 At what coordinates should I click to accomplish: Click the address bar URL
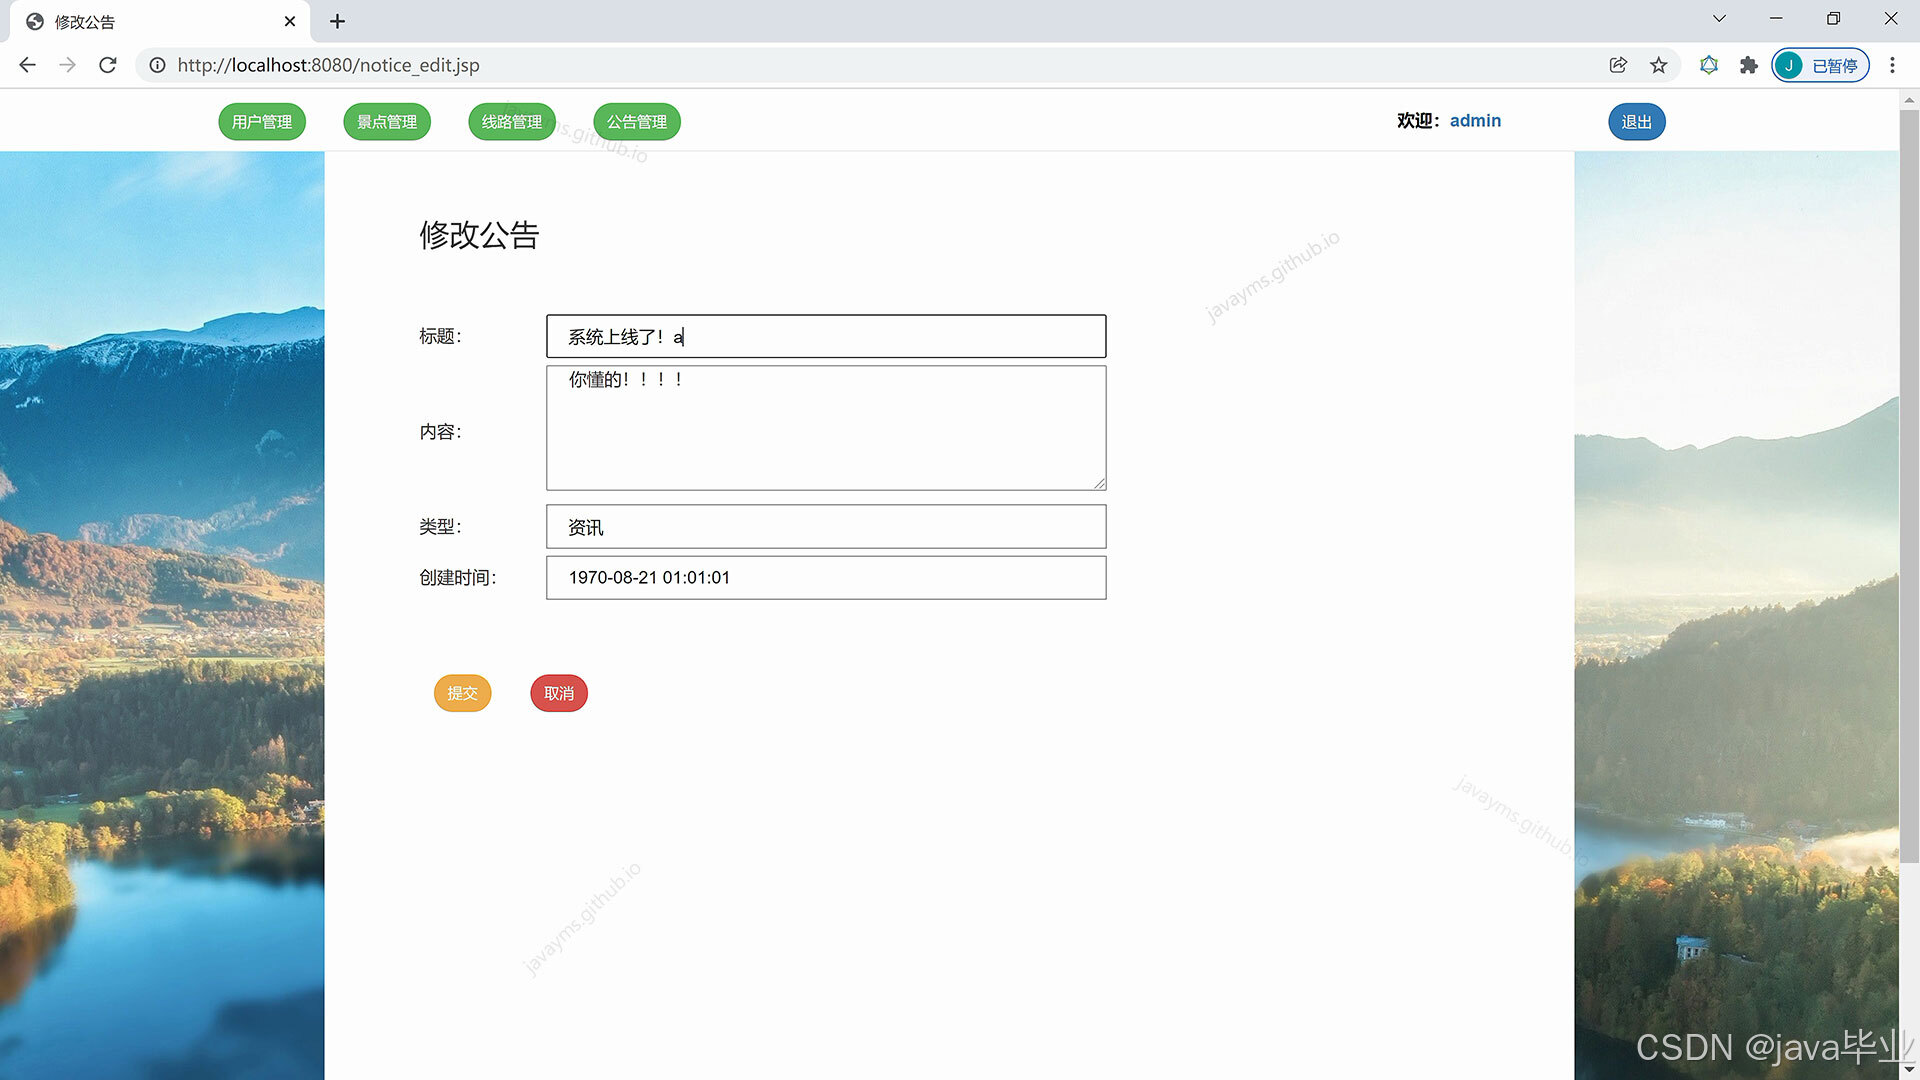[328, 65]
